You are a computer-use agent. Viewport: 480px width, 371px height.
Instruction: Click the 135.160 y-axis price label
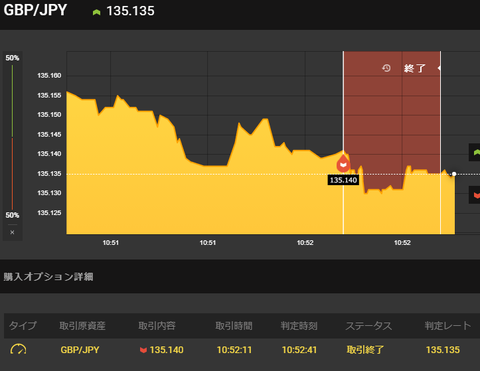[49, 76]
